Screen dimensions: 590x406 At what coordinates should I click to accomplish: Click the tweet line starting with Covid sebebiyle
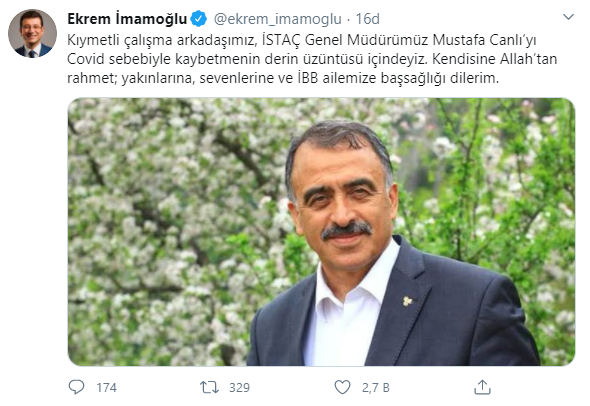312,59
